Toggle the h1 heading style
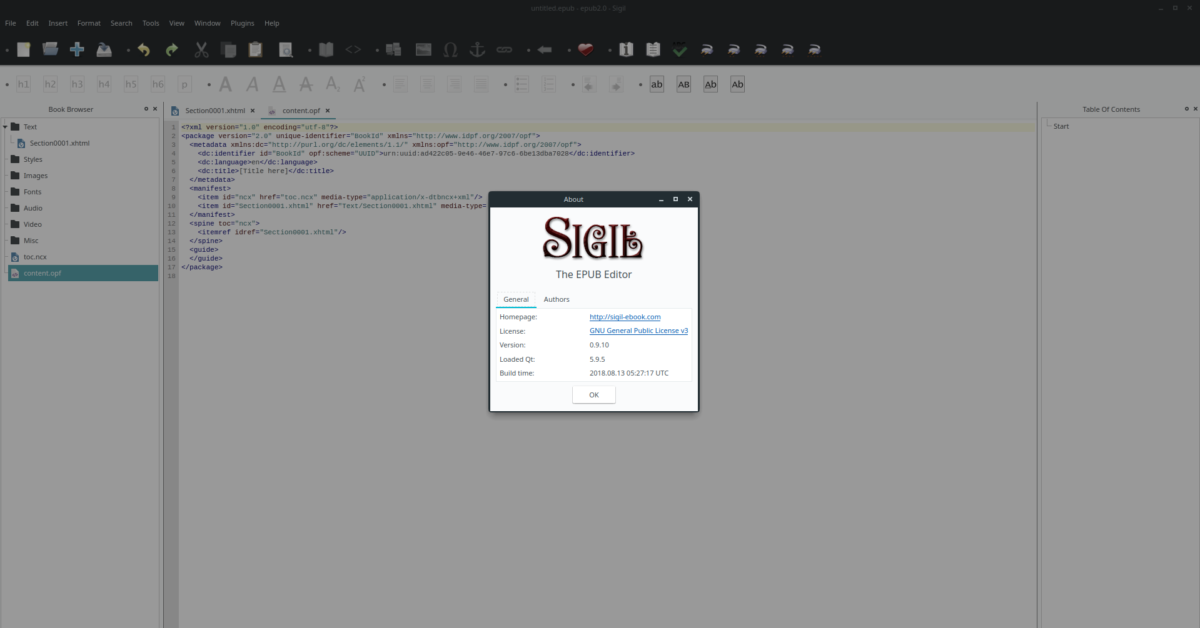Screen dimensions: 1200x628 click(x=23, y=84)
